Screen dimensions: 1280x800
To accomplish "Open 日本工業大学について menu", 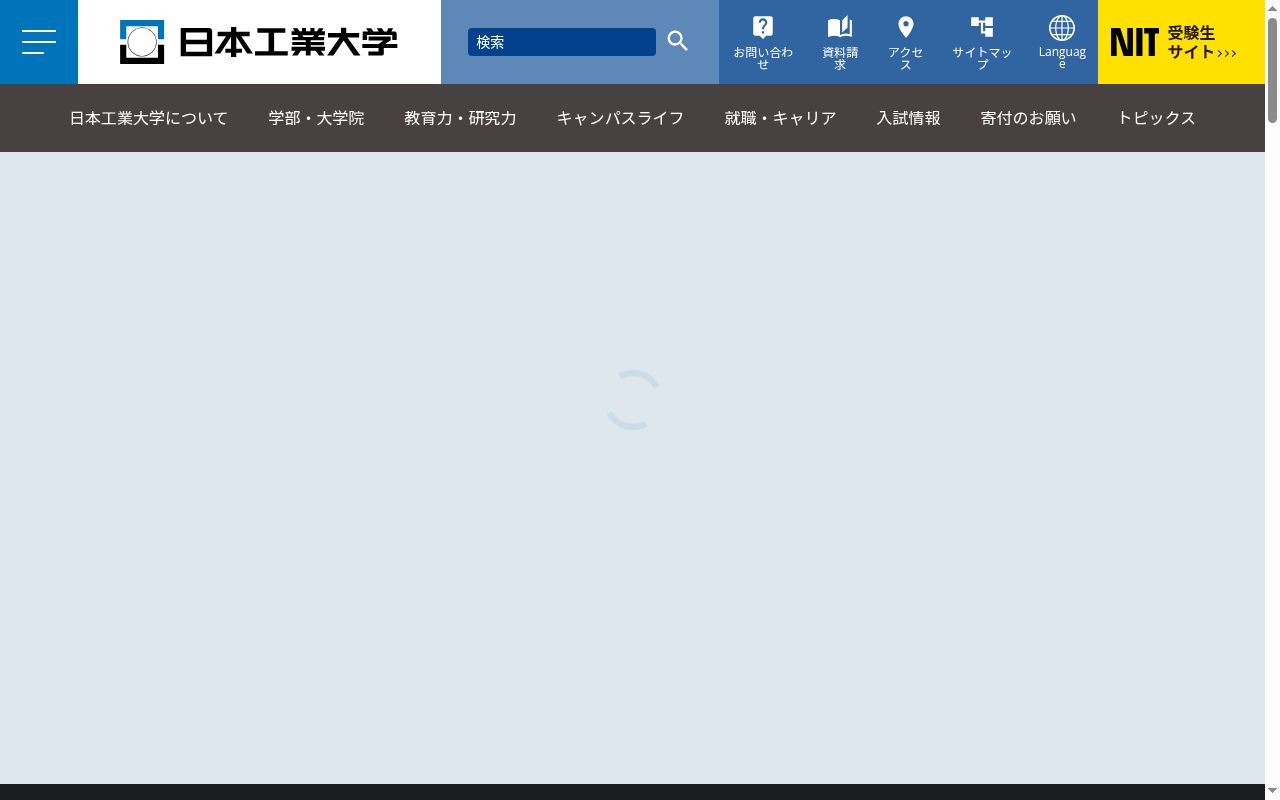I will 149,118.
